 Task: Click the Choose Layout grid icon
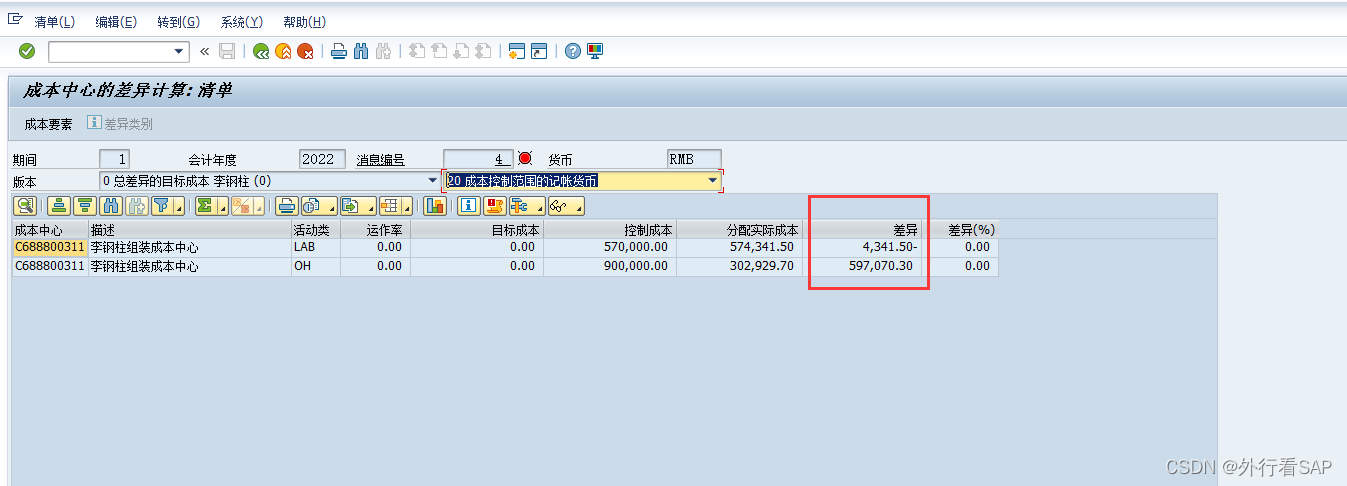(x=390, y=206)
